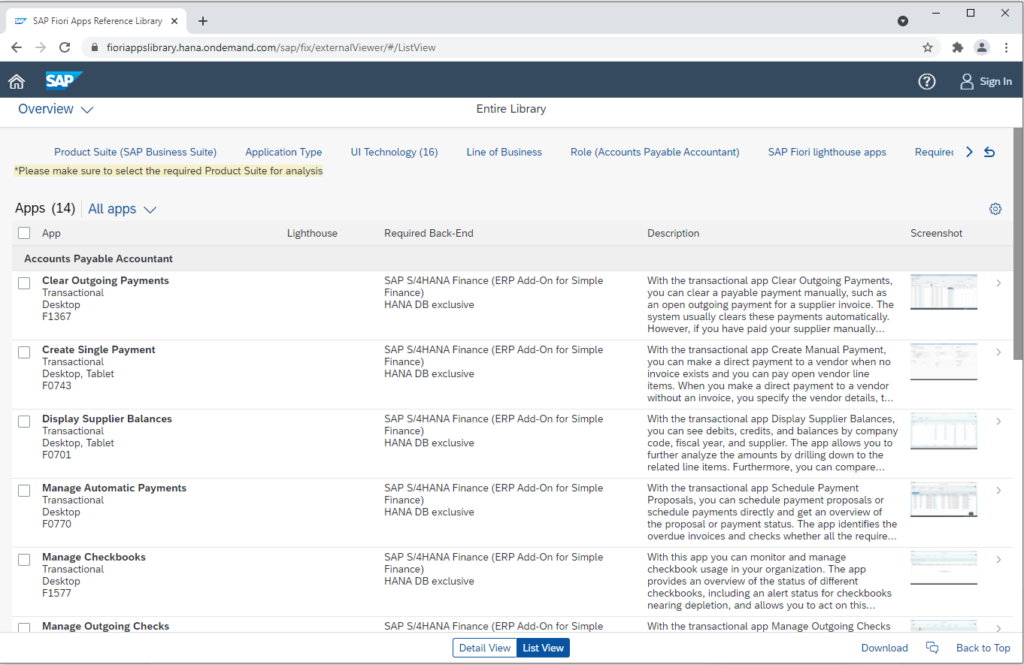Check the Create Single Payment checkbox
The width and height of the screenshot is (1024, 665).
tap(24, 352)
